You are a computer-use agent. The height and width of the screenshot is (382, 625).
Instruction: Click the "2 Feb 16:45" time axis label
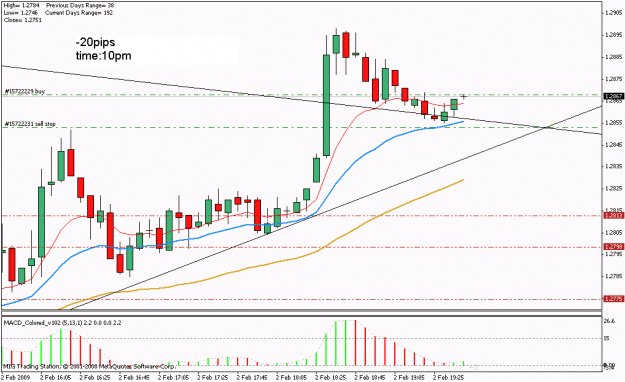(135, 377)
